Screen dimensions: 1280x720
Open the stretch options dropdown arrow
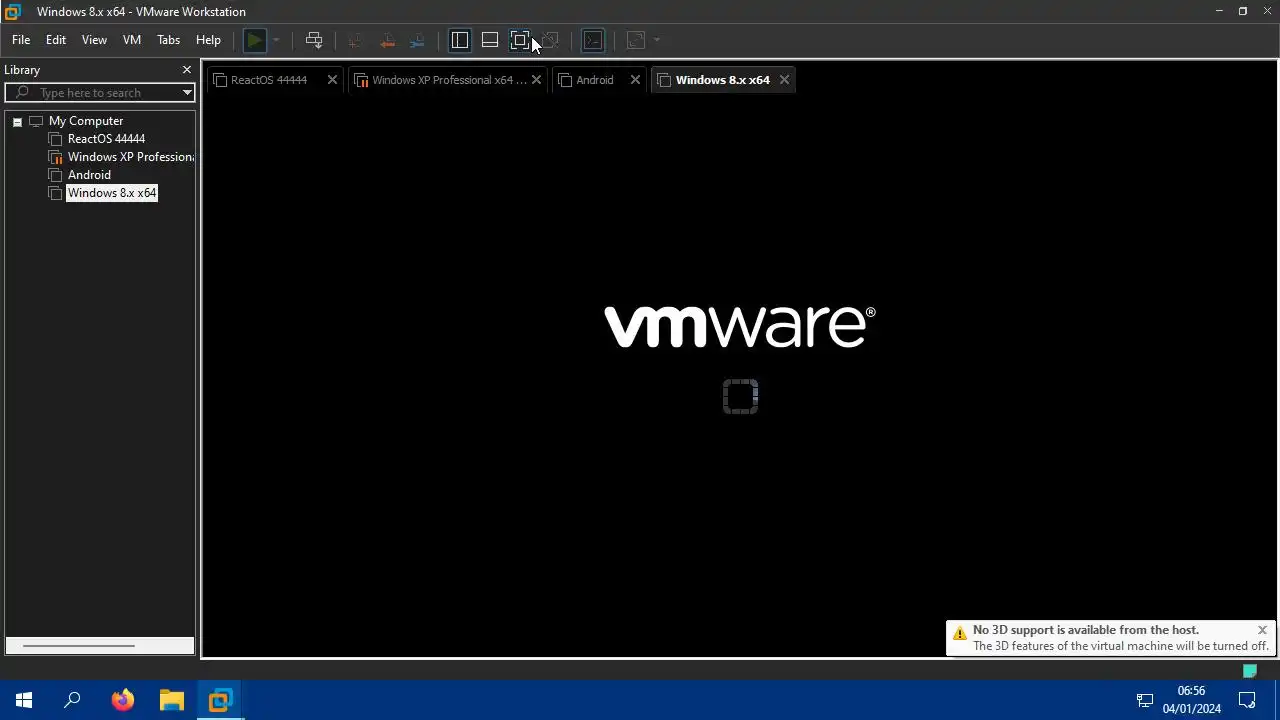[x=657, y=40]
